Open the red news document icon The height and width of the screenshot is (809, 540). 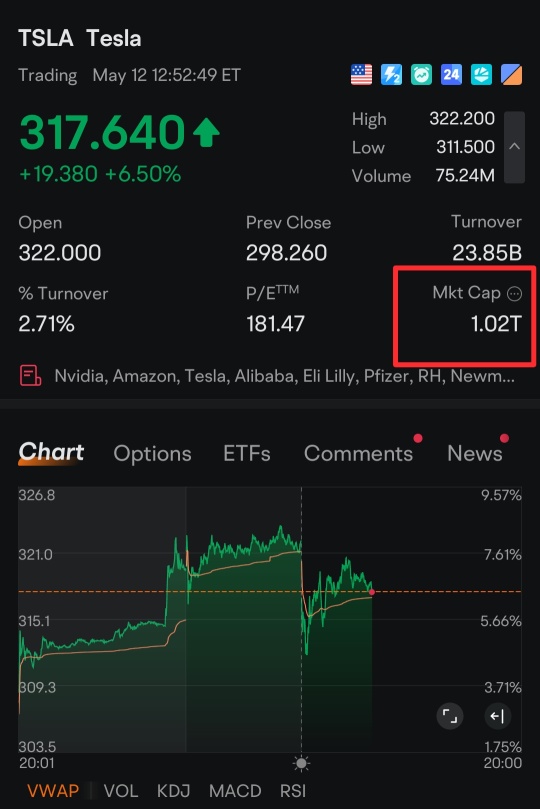click(x=30, y=376)
